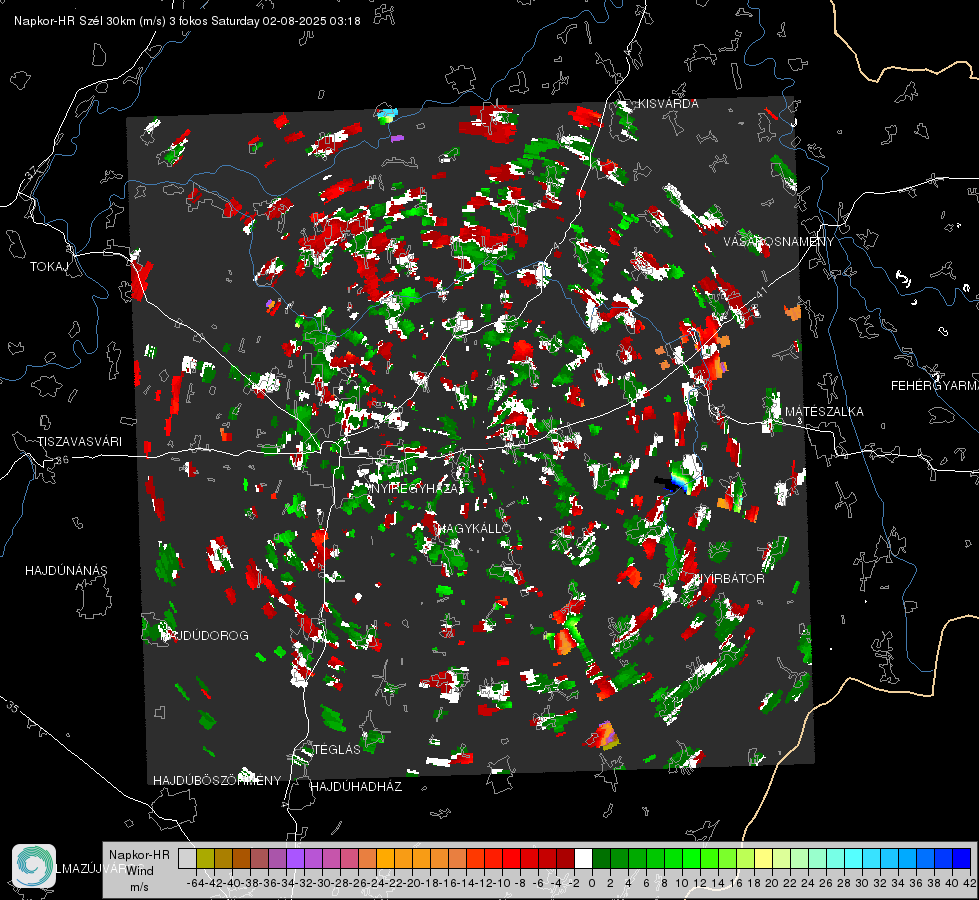Image resolution: width=979 pixels, height=900 pixels.
Task: Click the FEHÉRGYARMAT label at right edge
Action: [934, 386]
